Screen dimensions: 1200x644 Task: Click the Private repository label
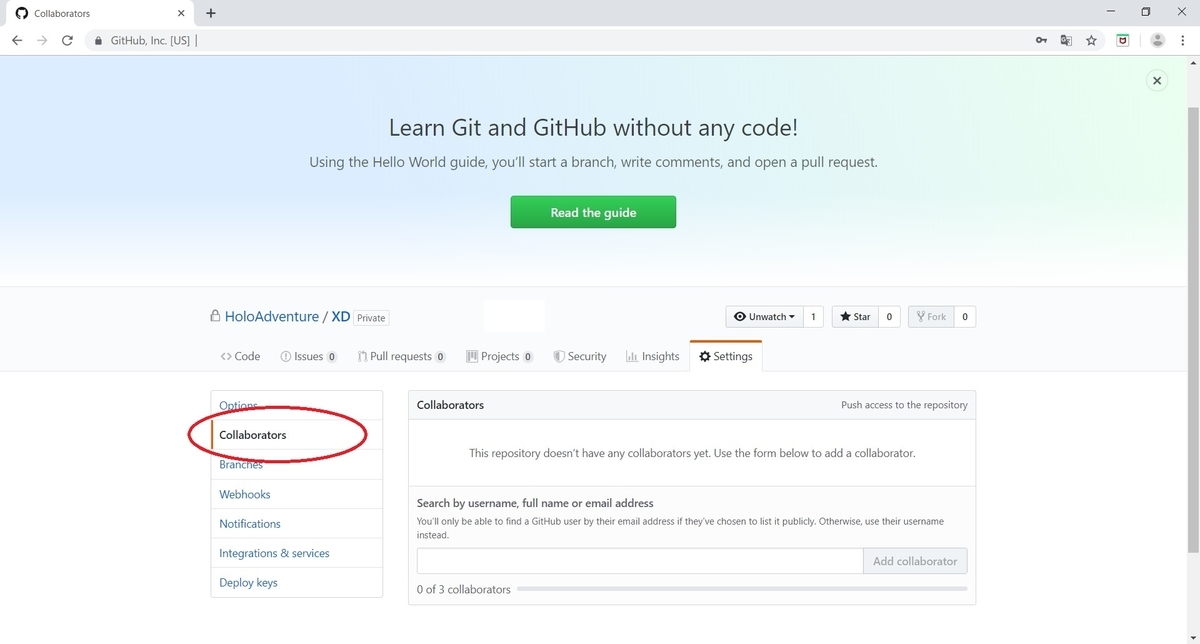click(371, 318)
